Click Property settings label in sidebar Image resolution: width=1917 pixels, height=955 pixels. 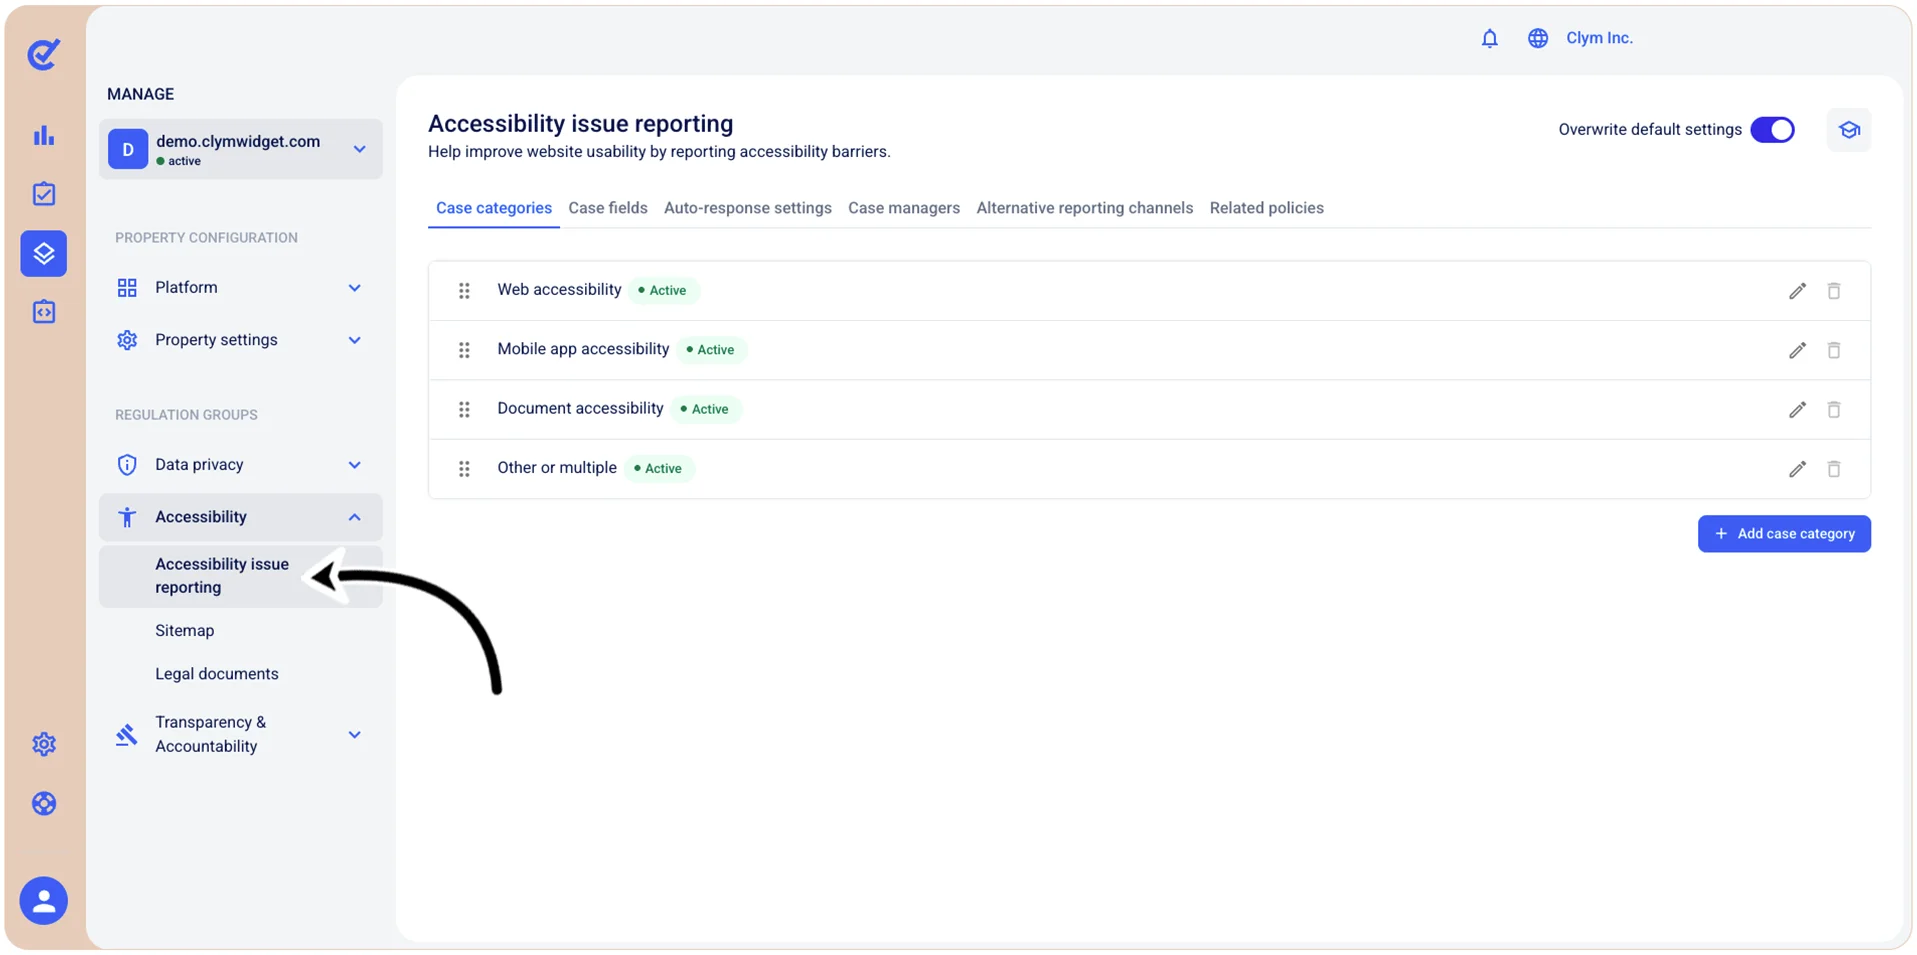[216, 340]
